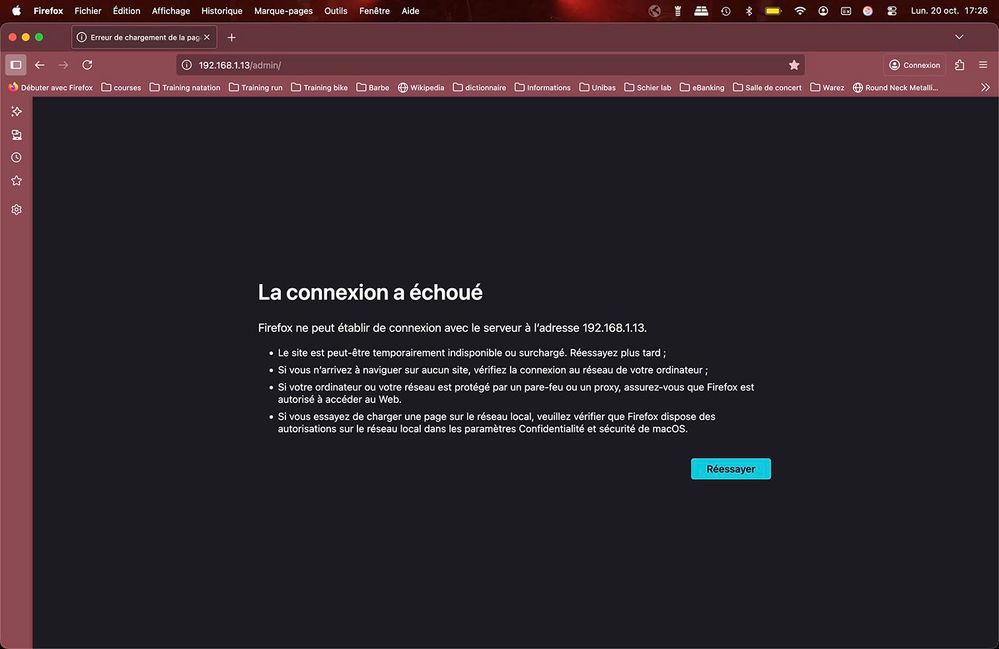The height and width of the screenshot is (649, 999).
Task: Open a new tab with plus button
Action: click(231, 38)
